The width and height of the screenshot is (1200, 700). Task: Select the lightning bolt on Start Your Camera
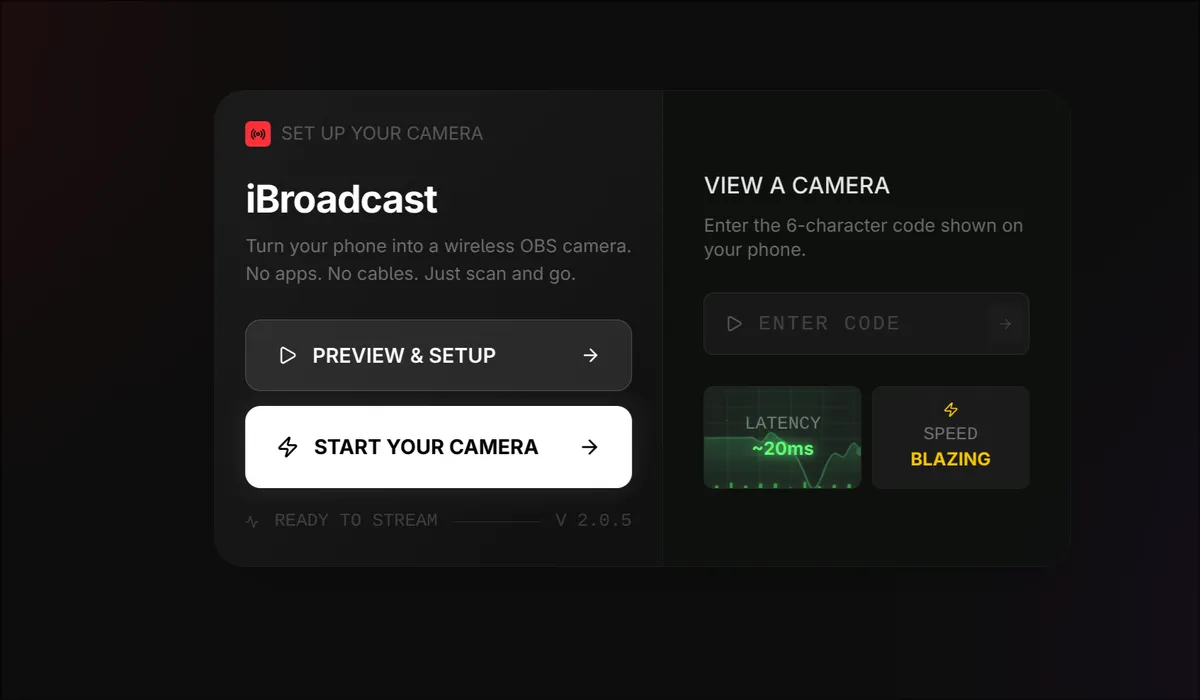(x=288, y=447)
